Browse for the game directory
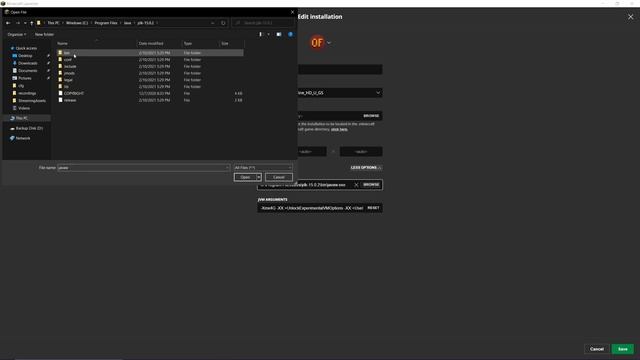Image resolution: width=640 pixels, height=360 pixels. (x=371, y=116)
